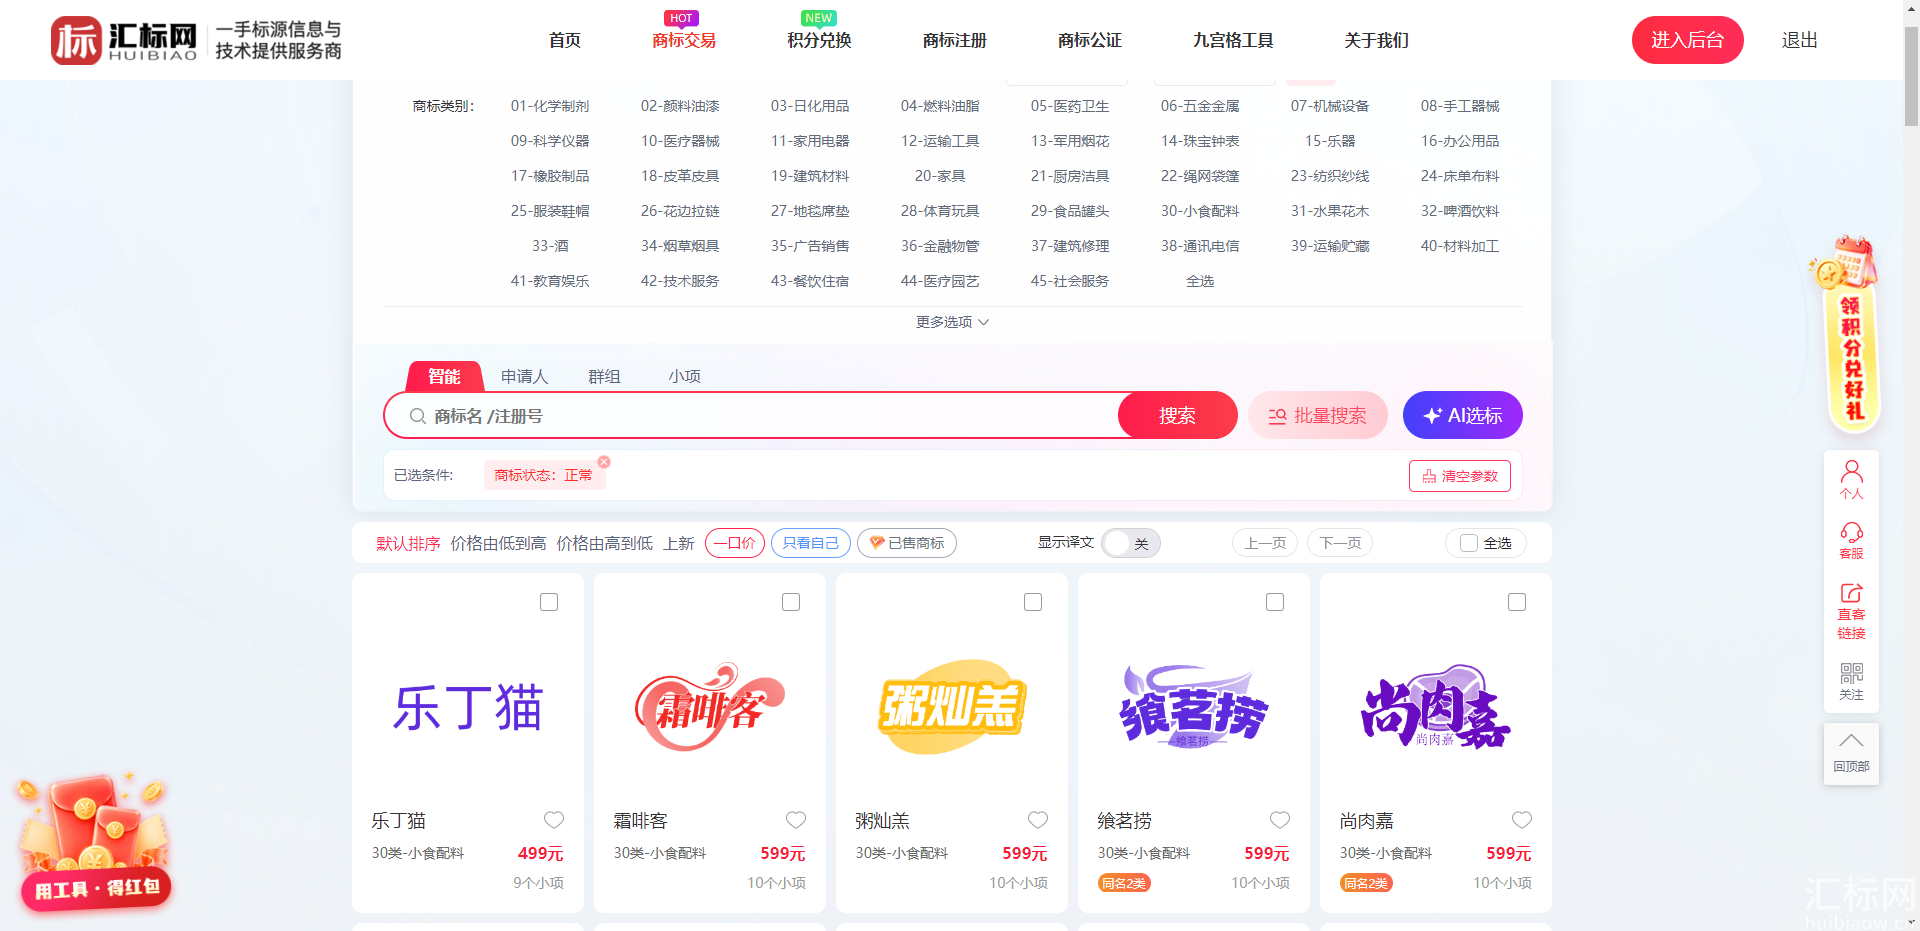Click the heart icon on 尚肉嘉 card

tap(1522, 820)
